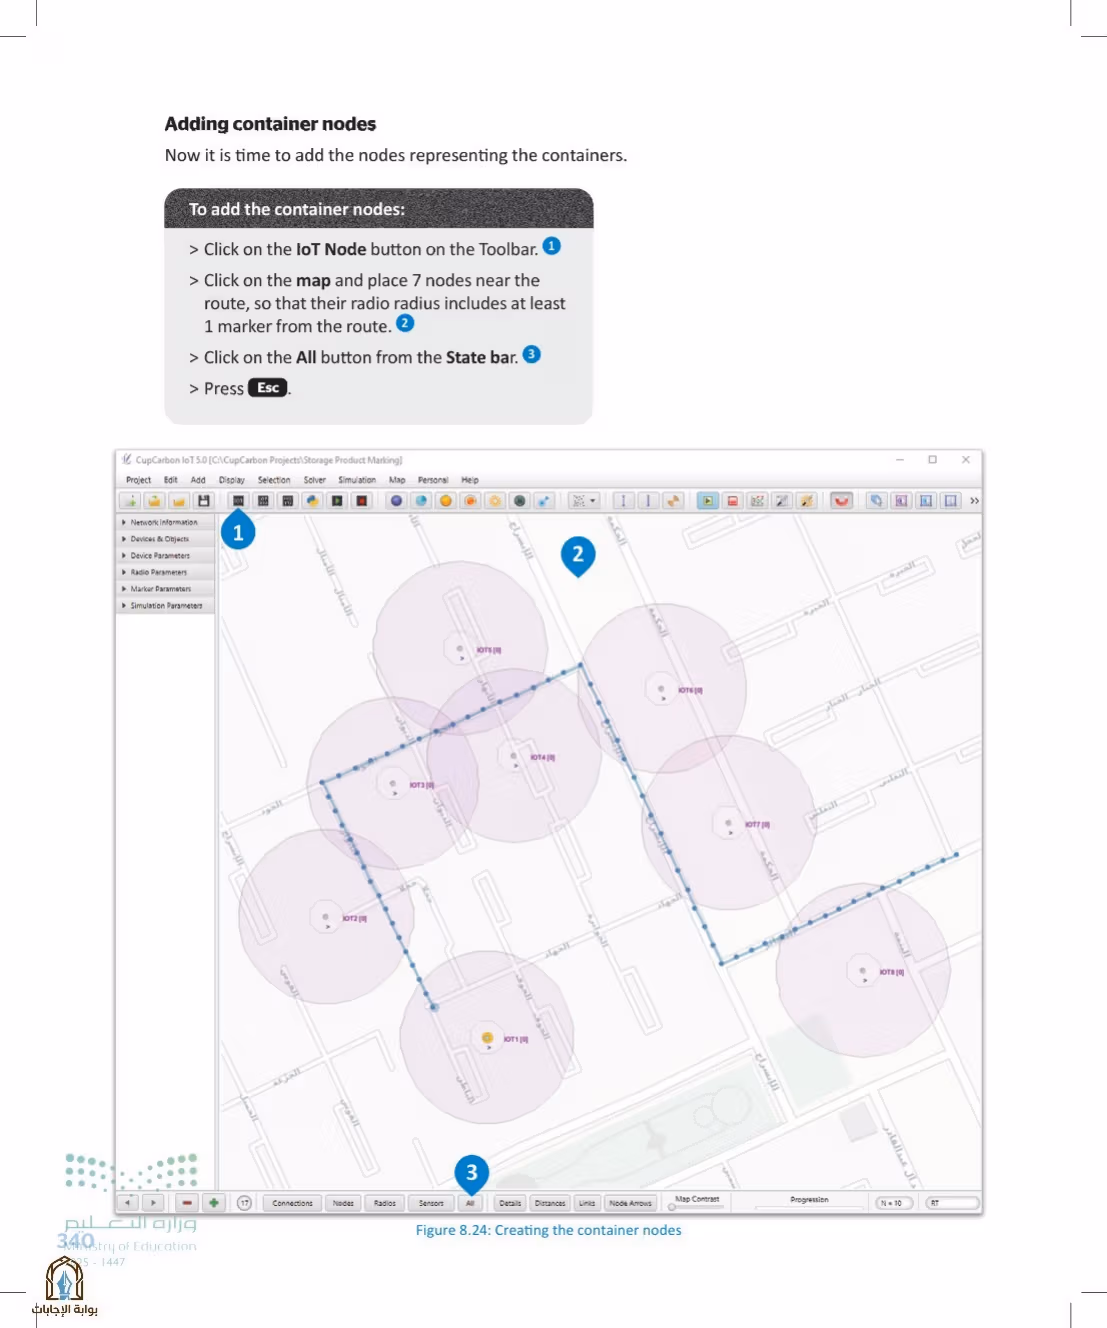This screenshot has height=1328, width=1107.
Task: Expand the Marker Parameters panel
Action: (165, 589)
